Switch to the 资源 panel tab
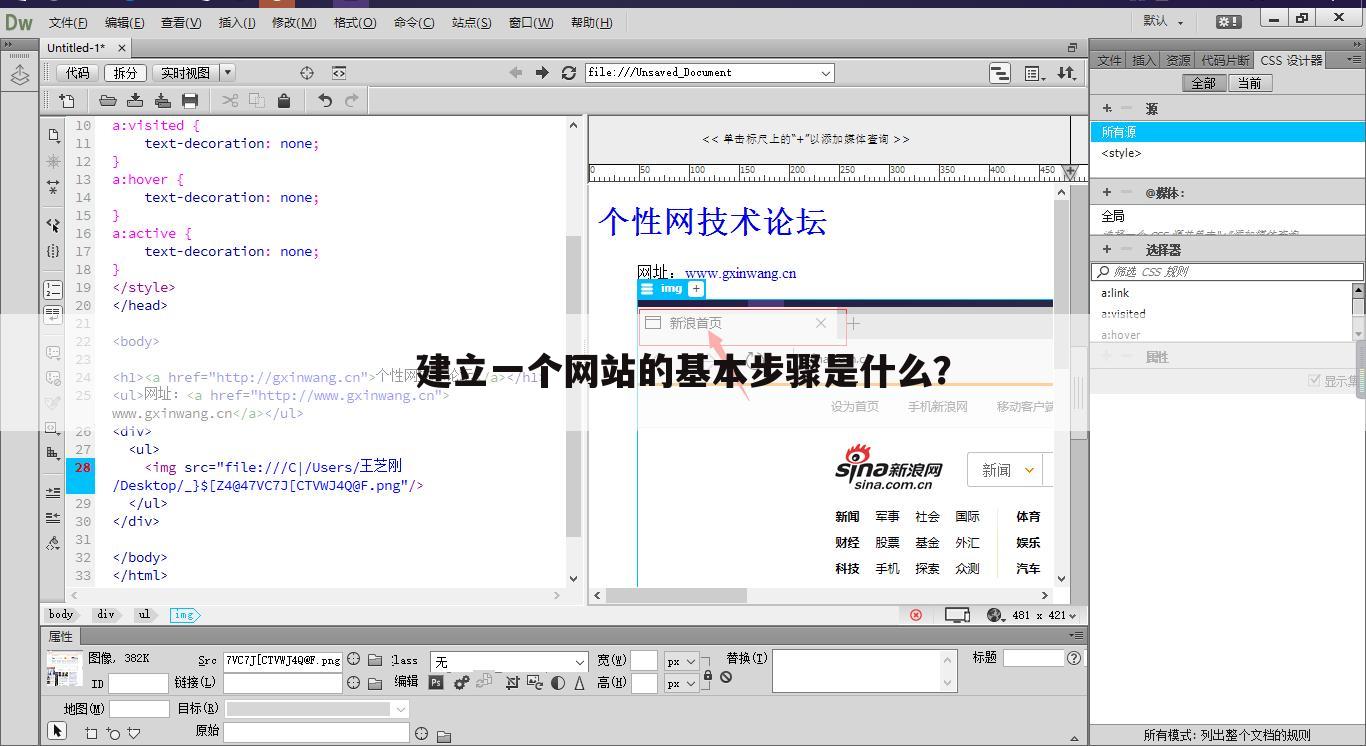The height and width of the screenshot is (746, 1366). coord(1178,61)
